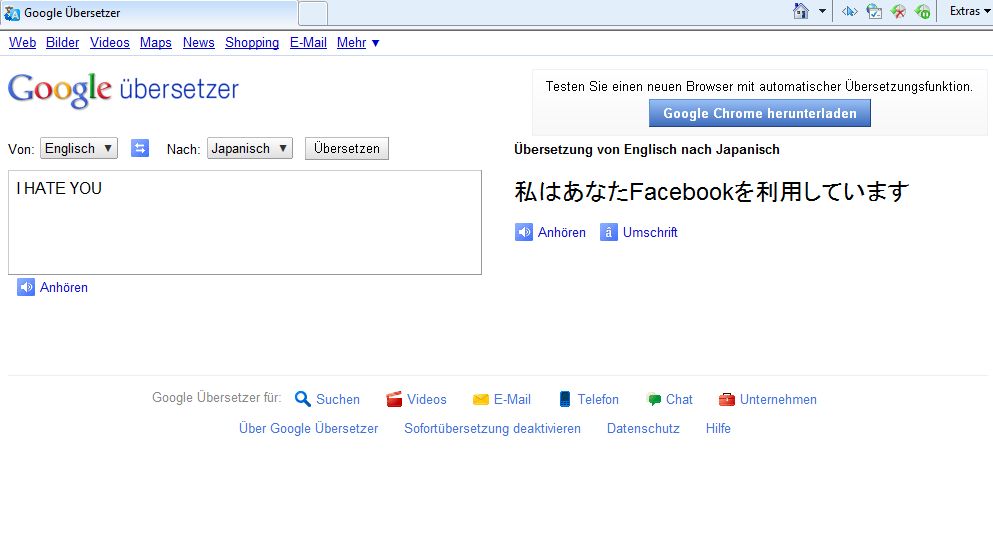The width and height of the screenshot is (993, 560).
Task: Click the red-cross tools toolbar icon
Action: pos(898,11)
